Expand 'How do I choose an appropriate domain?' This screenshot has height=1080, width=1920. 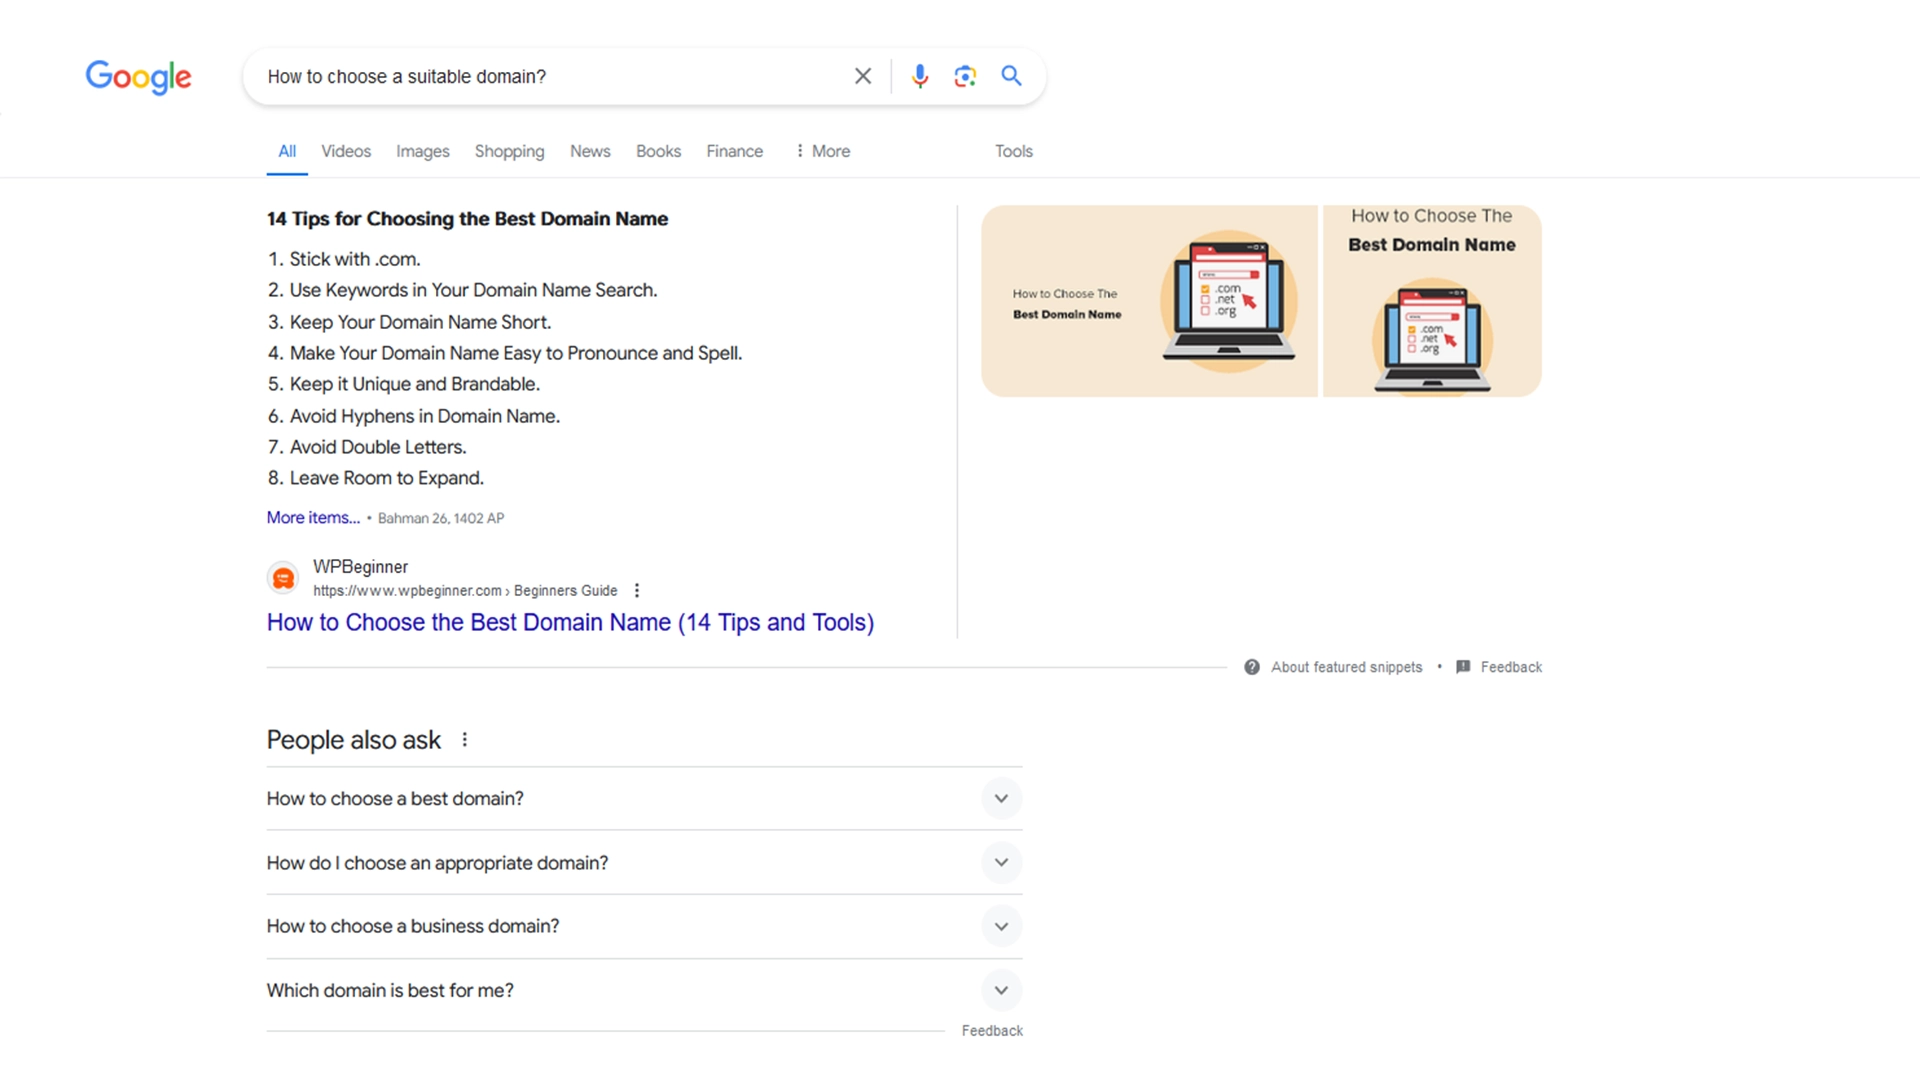[644, 863]
